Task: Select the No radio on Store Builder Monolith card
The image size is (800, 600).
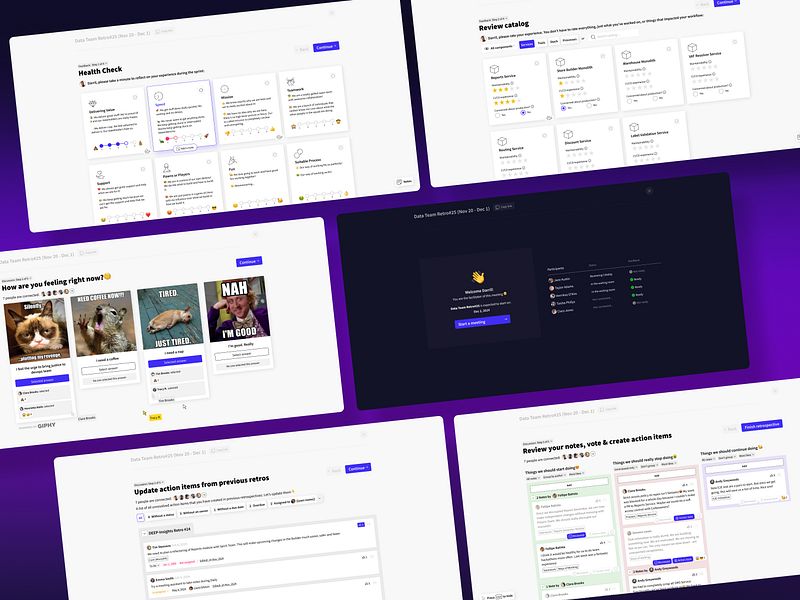Action: point(589,106)
